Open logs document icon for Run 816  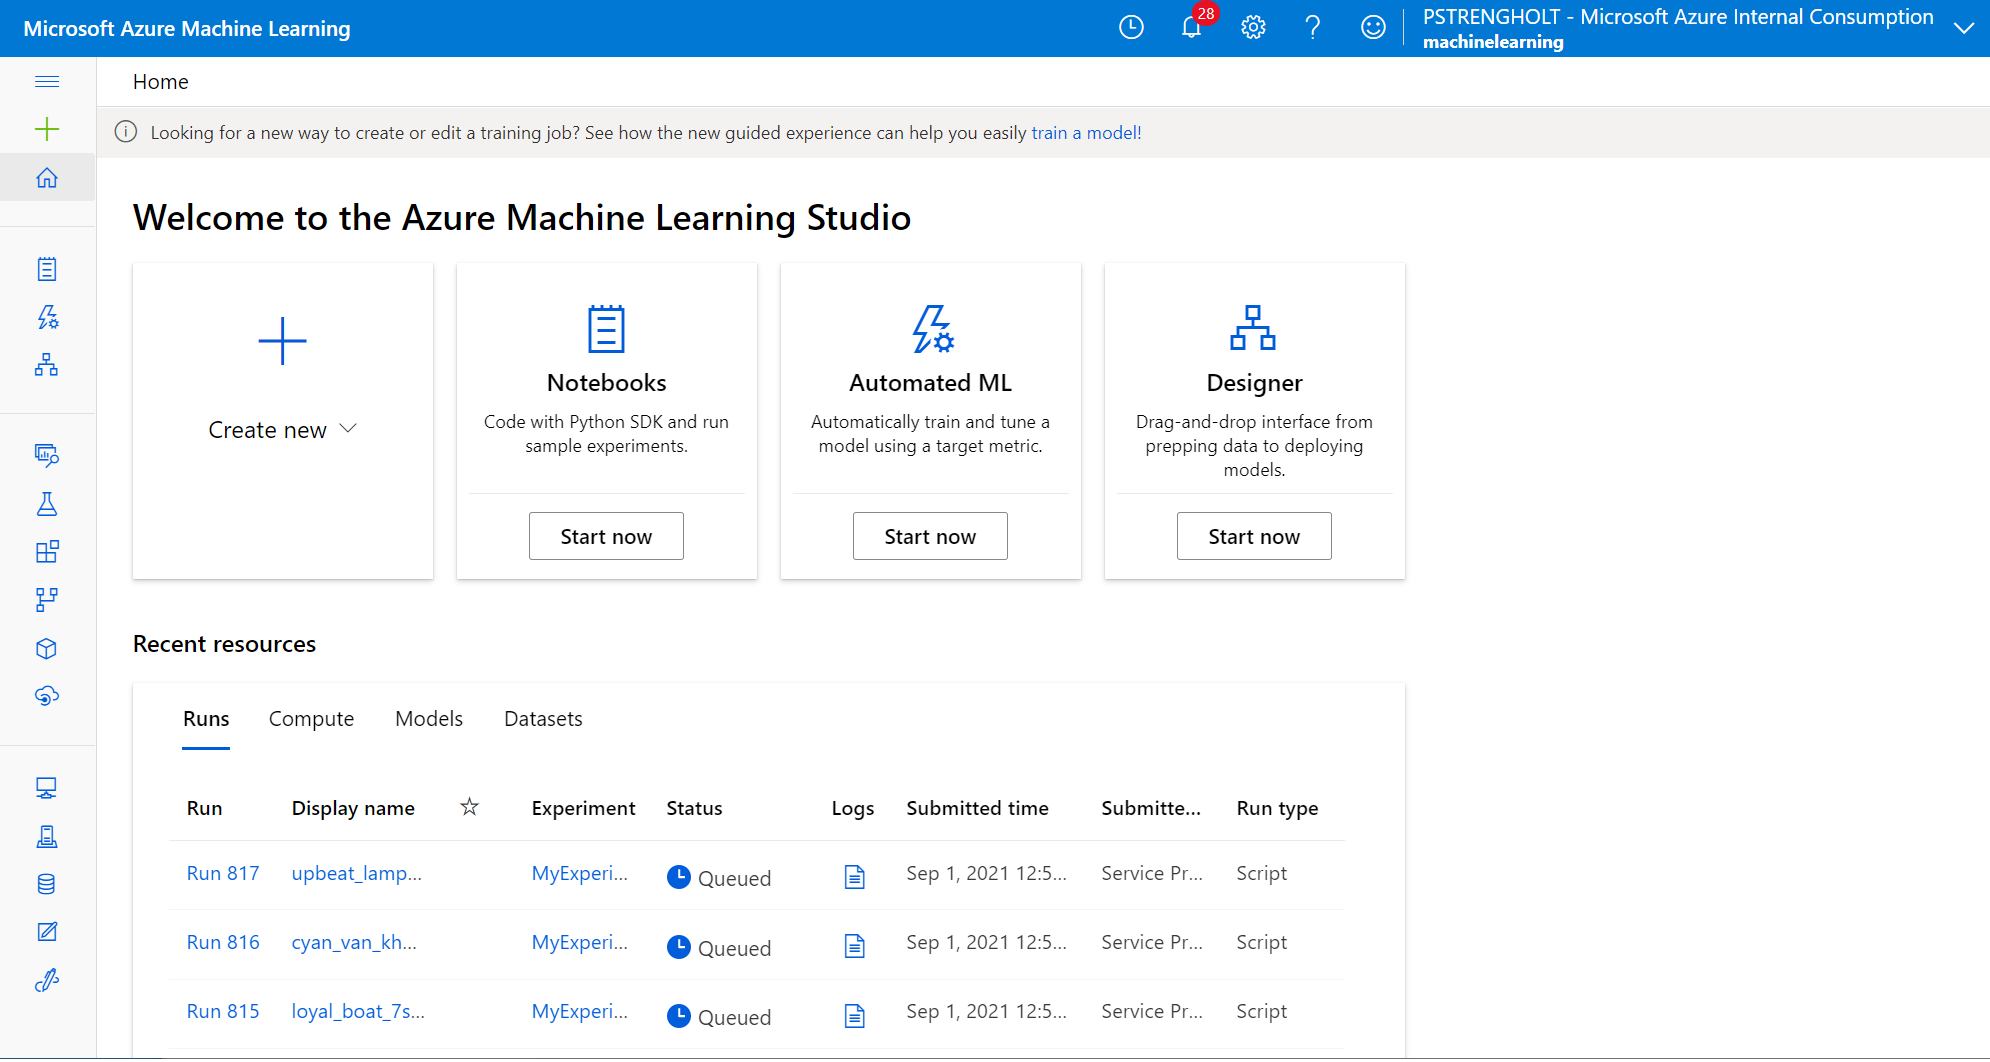(854, 946)
